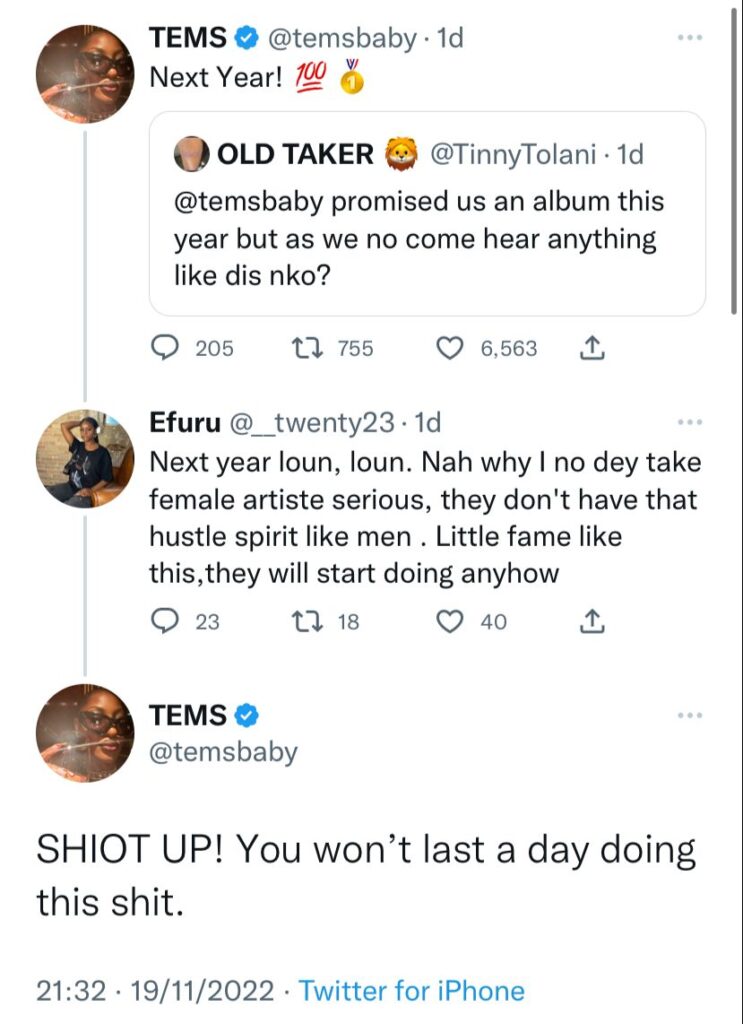Like the TEMS tweet with 6,563 likes
The width and height of the screenshot is (743, 1024).
[x=452, y=348]
